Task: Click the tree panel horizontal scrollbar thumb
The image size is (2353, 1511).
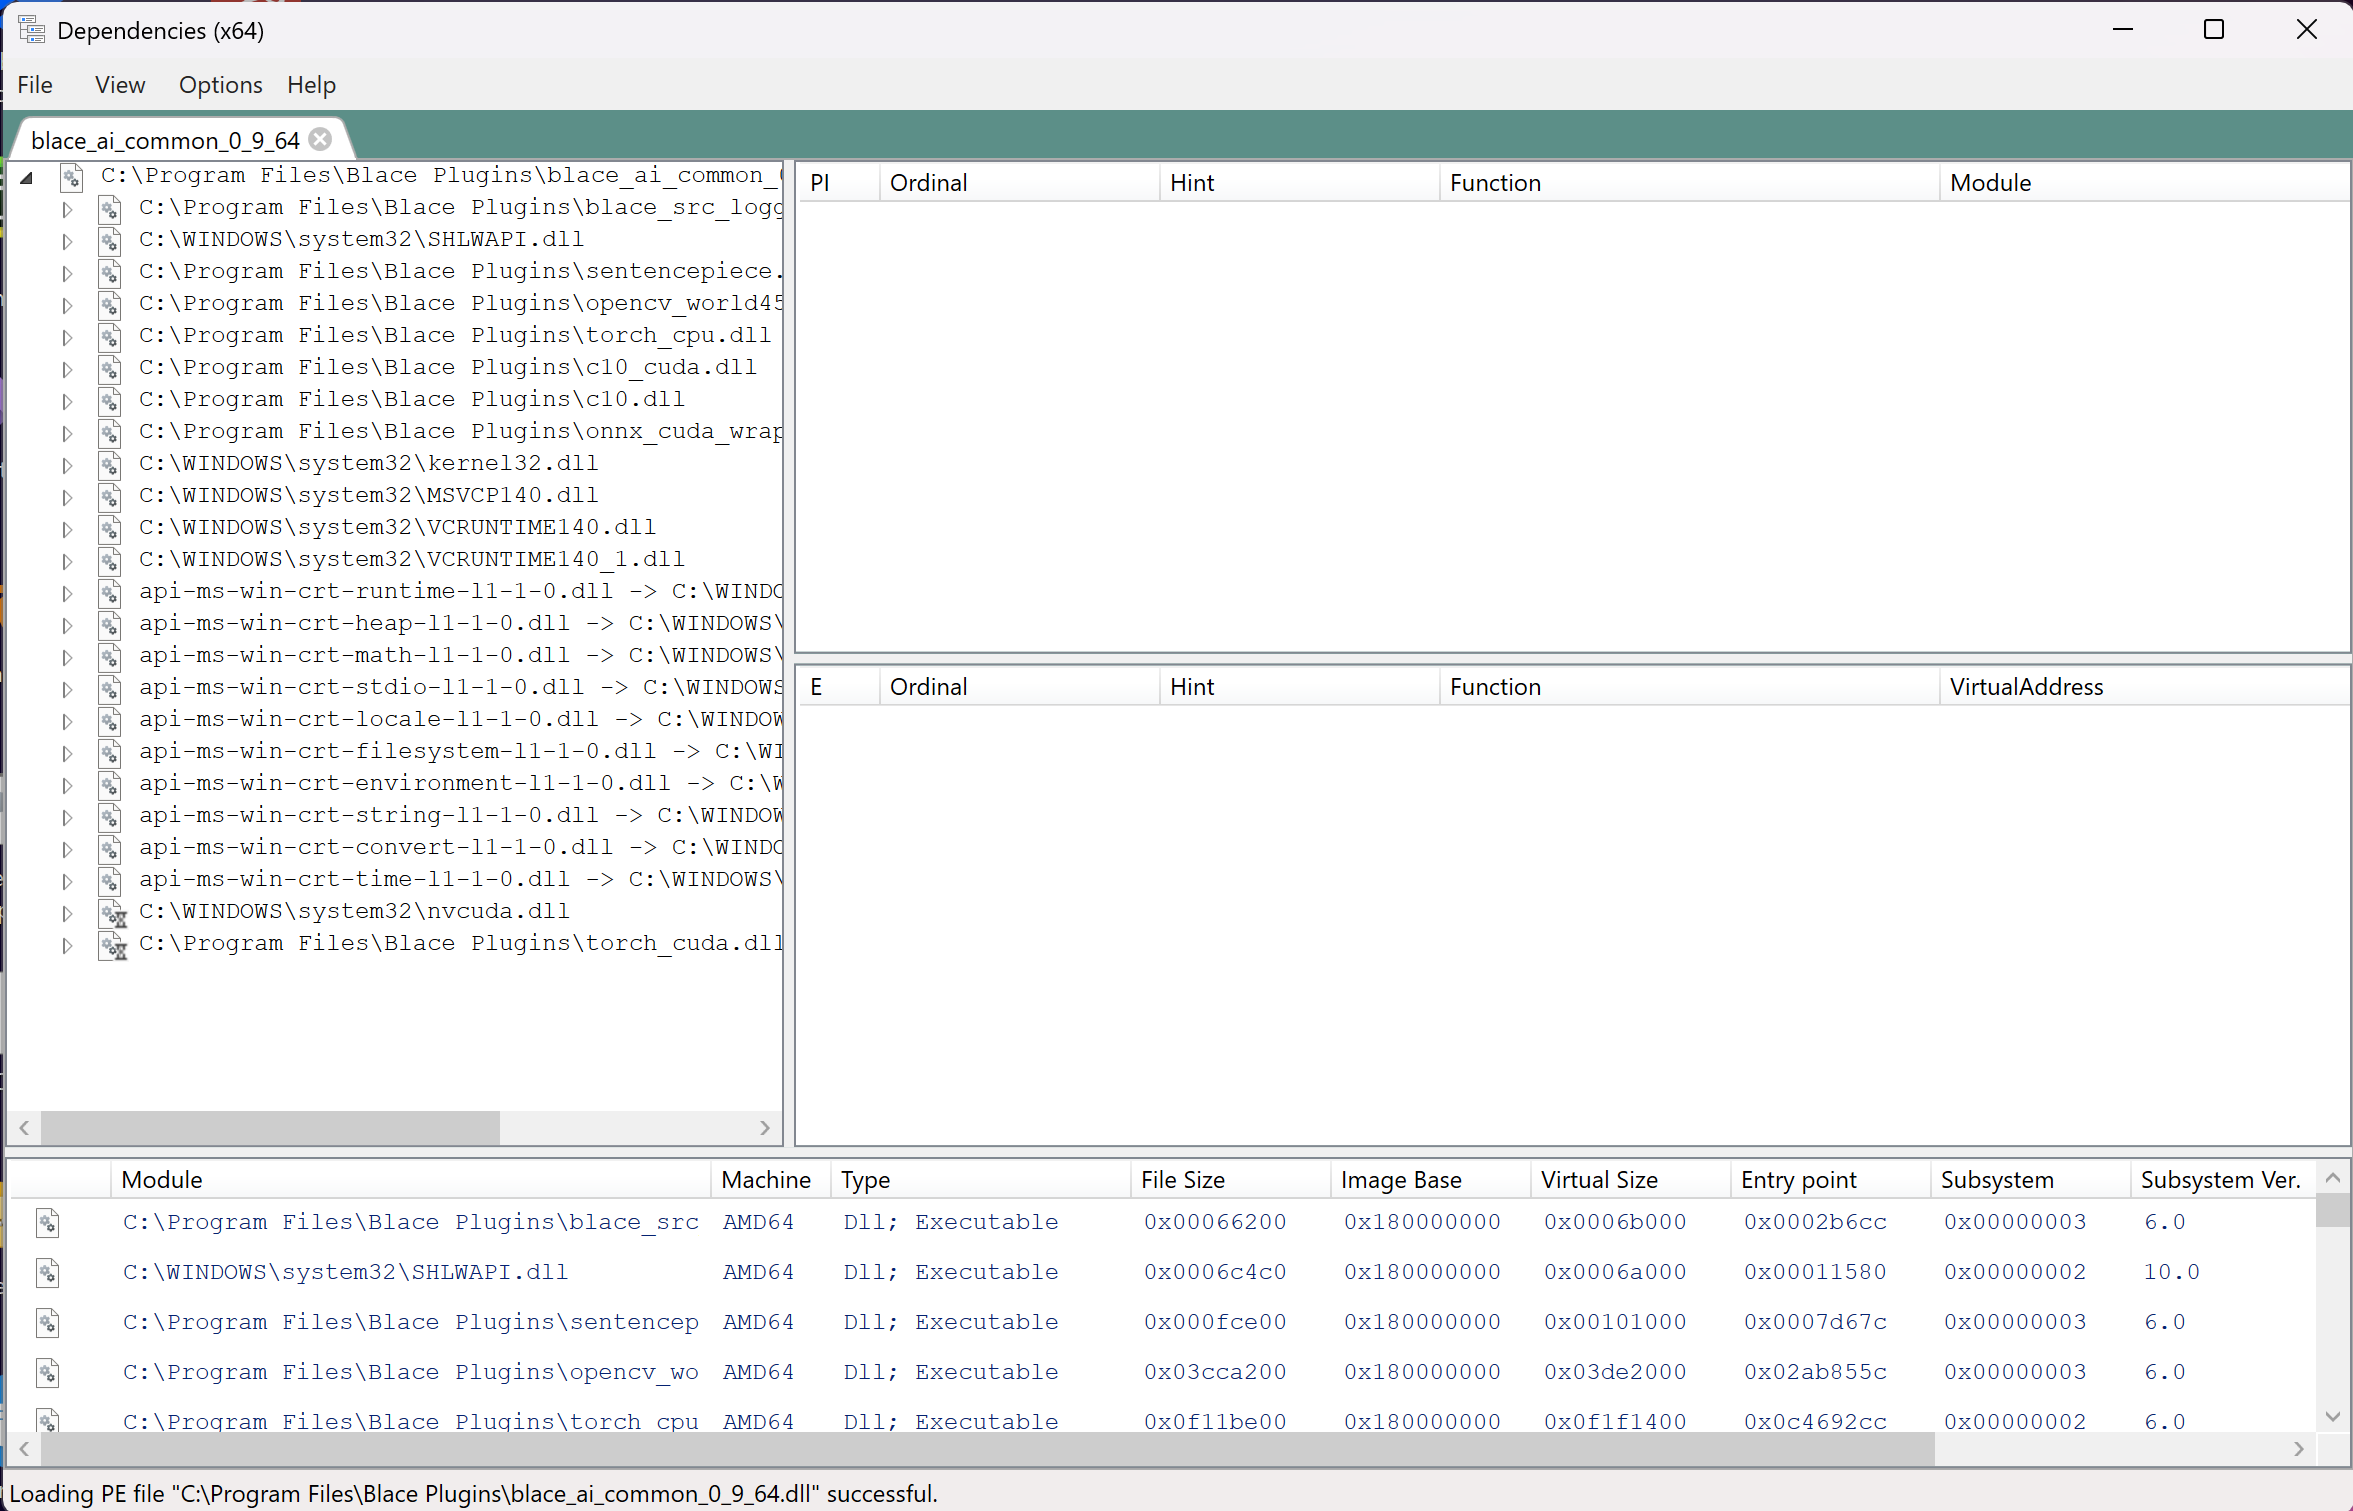Action: pos(270,1128)
